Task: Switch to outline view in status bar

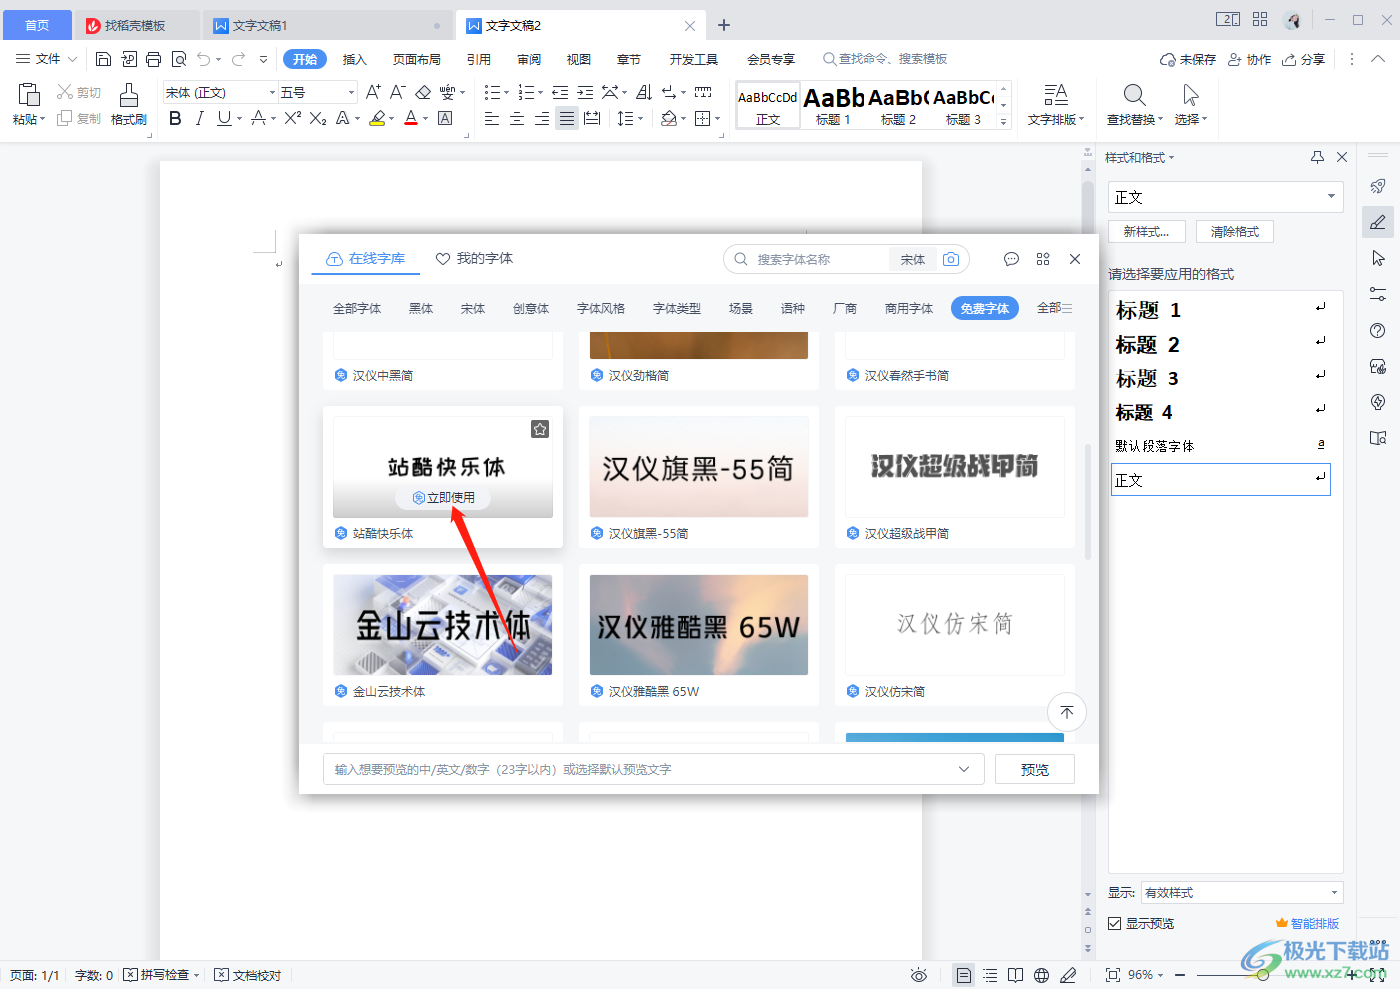Action: tap(990, 975)
